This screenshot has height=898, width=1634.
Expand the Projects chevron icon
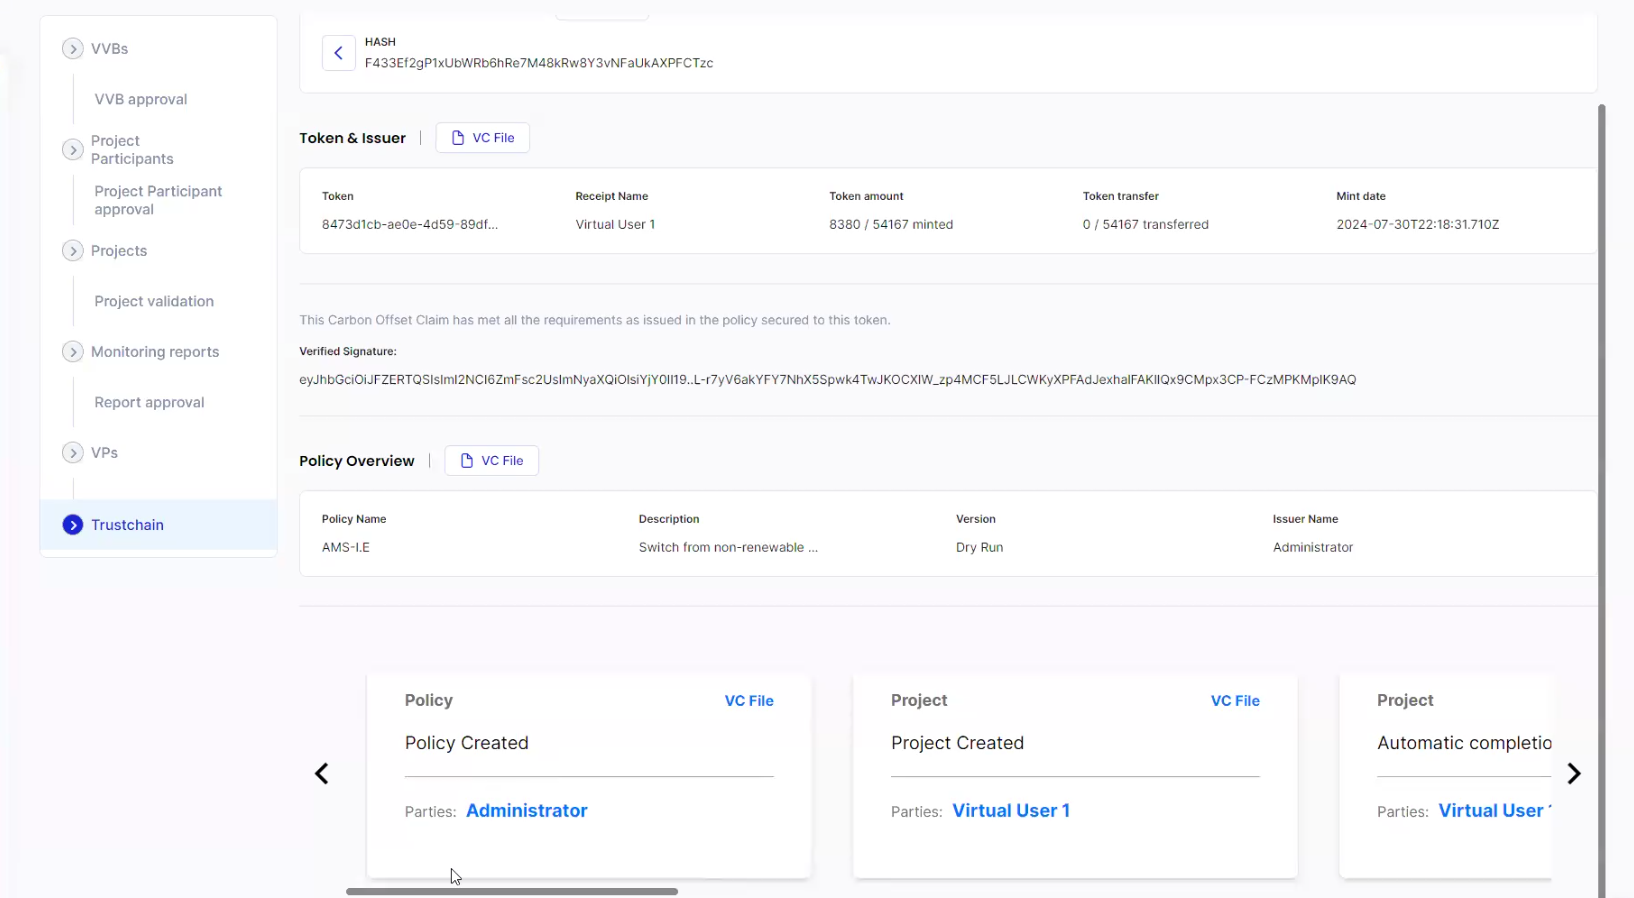(x=73, y=251)
